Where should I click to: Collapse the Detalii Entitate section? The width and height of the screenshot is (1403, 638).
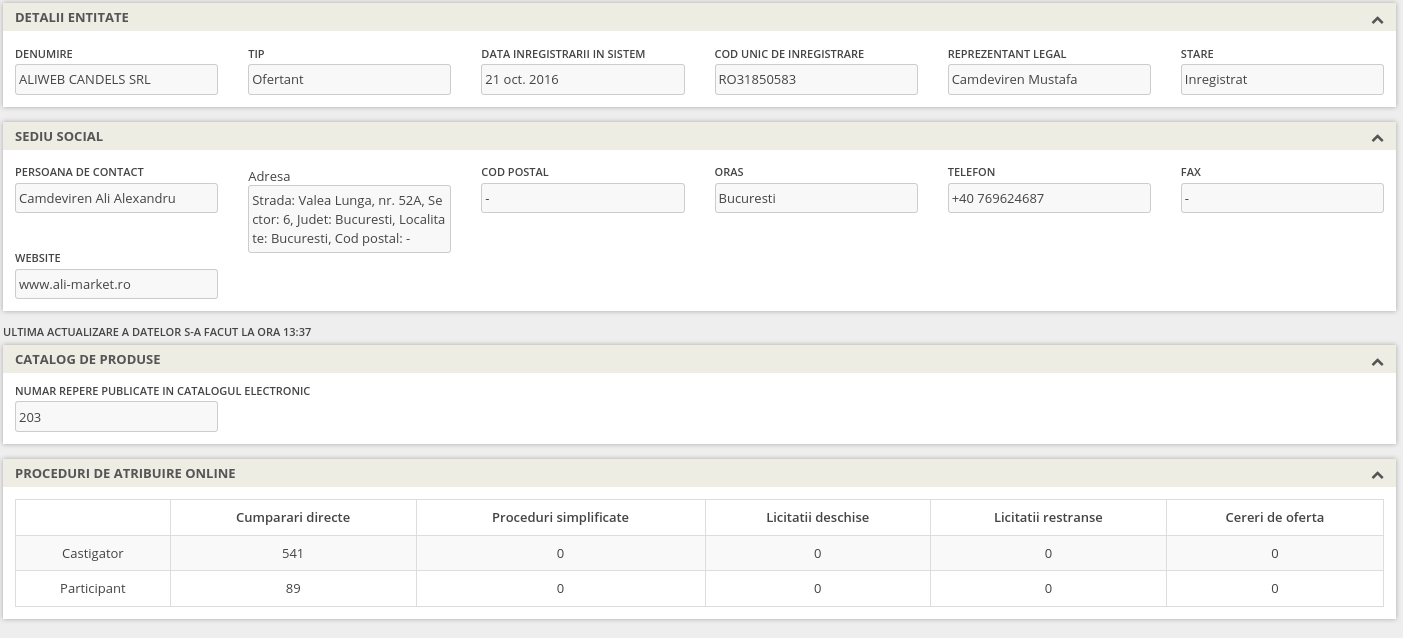[1377, 19]
